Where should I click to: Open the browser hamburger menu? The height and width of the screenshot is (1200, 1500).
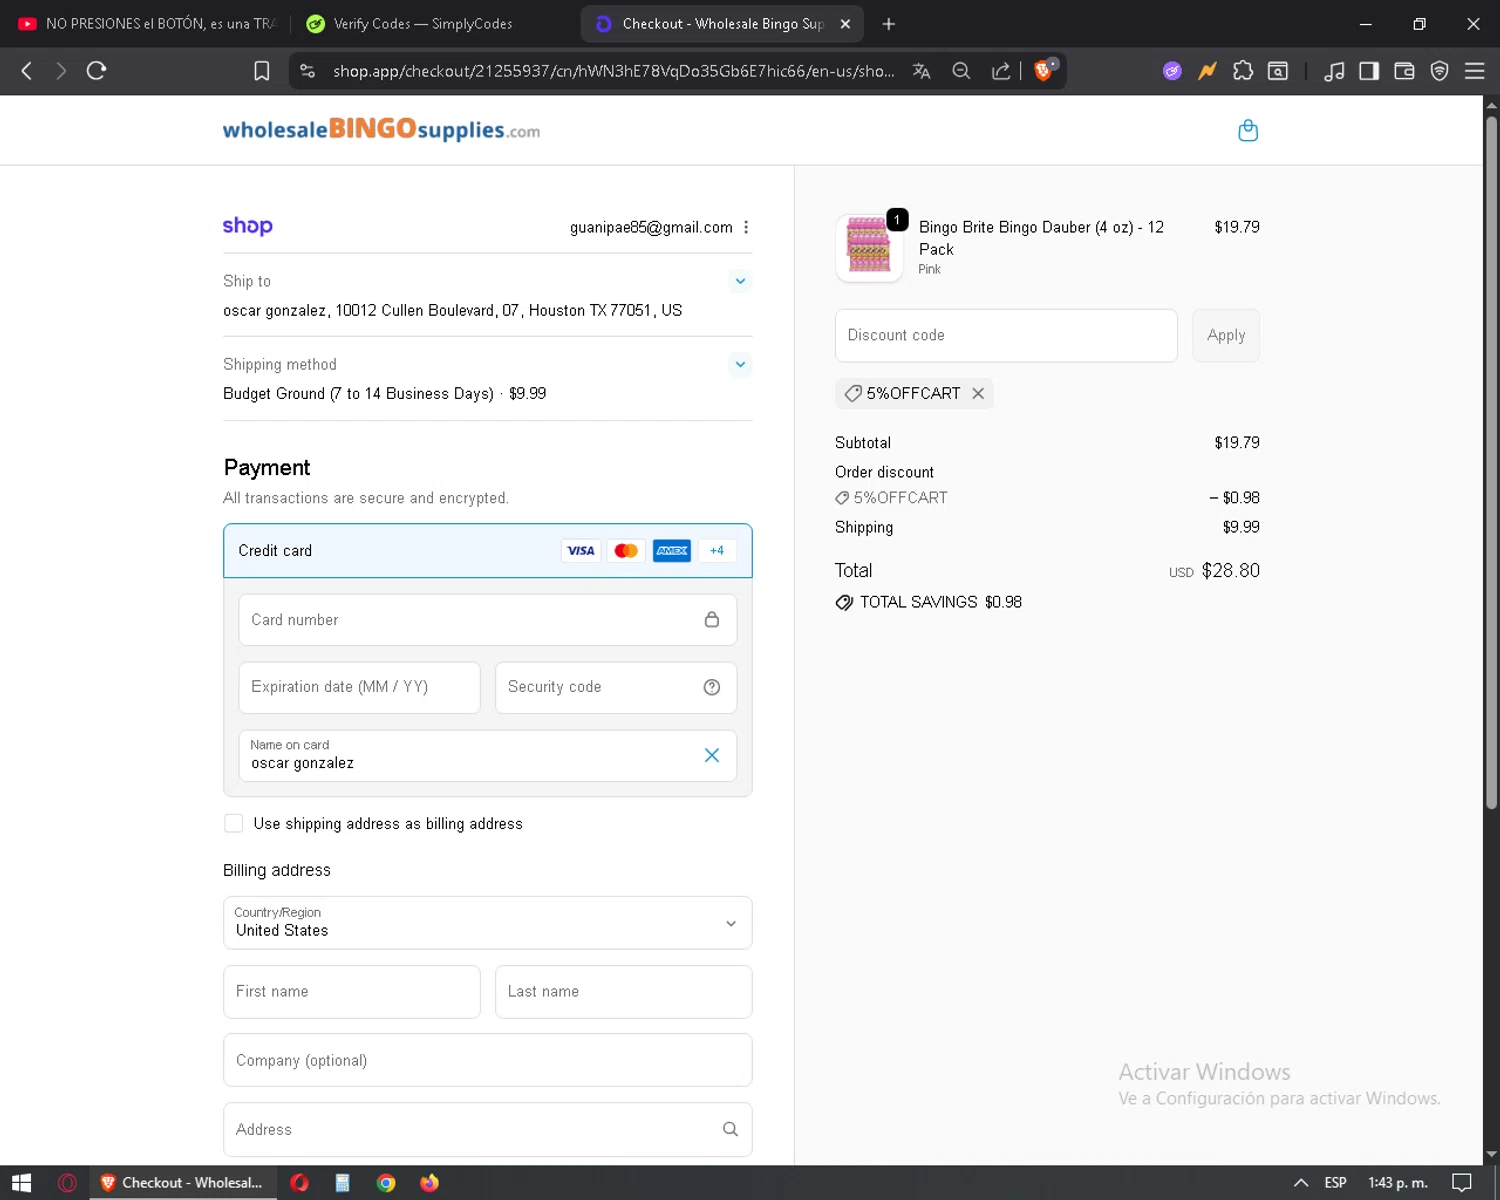click(x=1474, y=71)
